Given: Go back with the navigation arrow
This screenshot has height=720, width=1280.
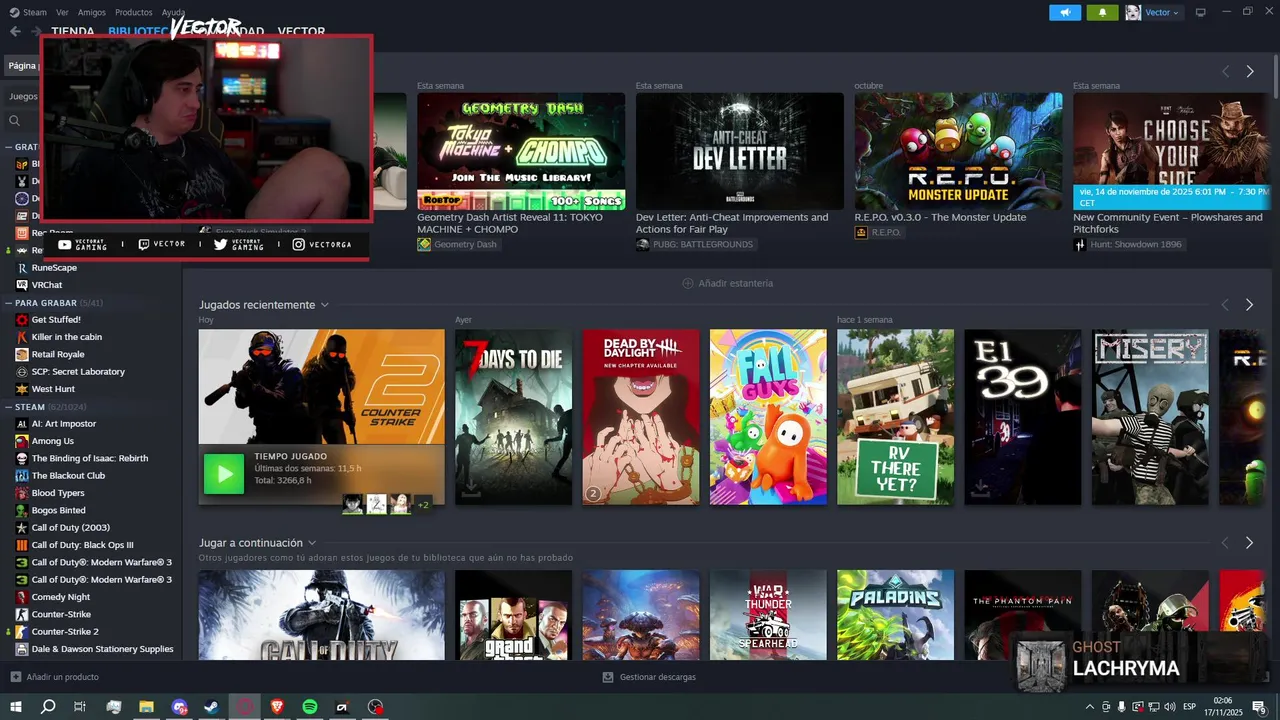Looking at the screenshot, I should coord(15,31).
